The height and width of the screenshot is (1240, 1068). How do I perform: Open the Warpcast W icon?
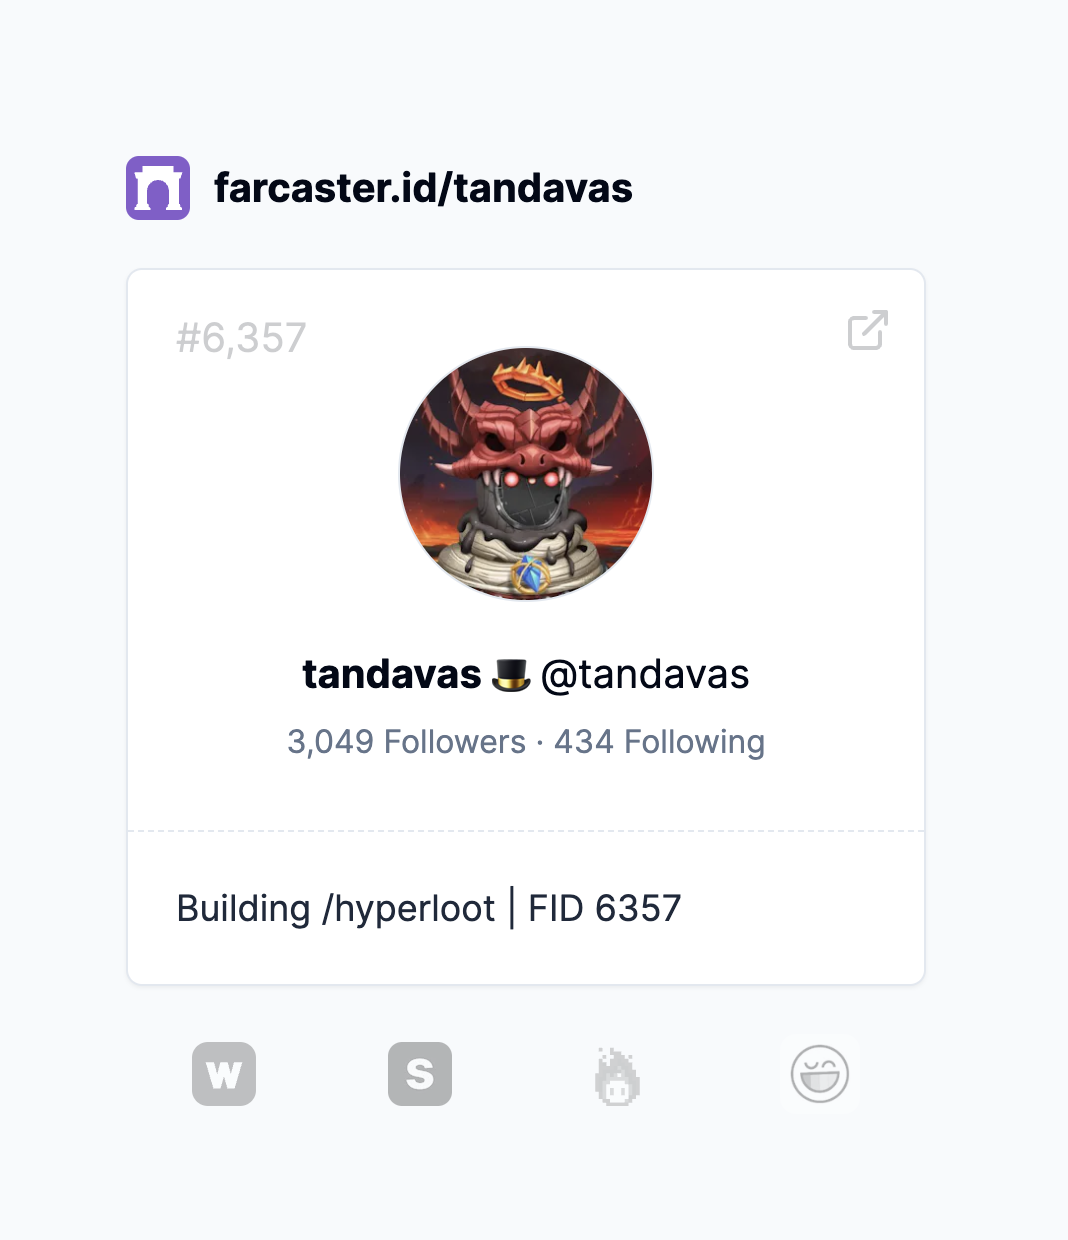(x=224, y=1074)
